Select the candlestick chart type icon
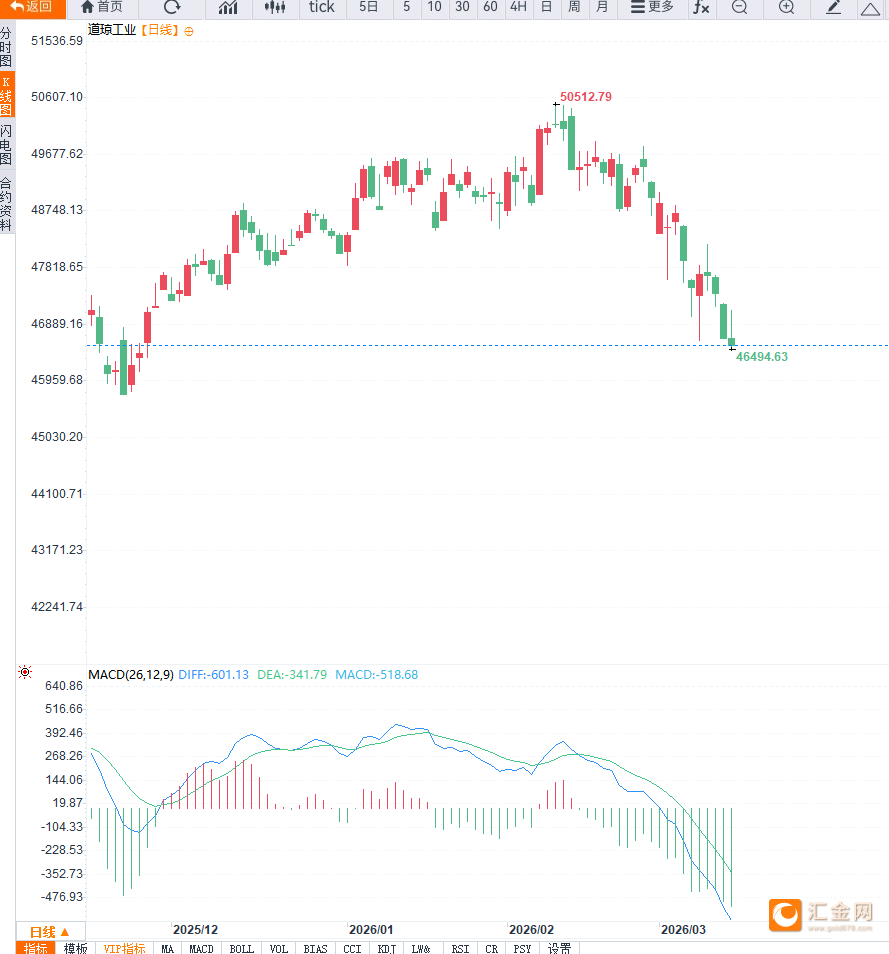 point(275,7)
